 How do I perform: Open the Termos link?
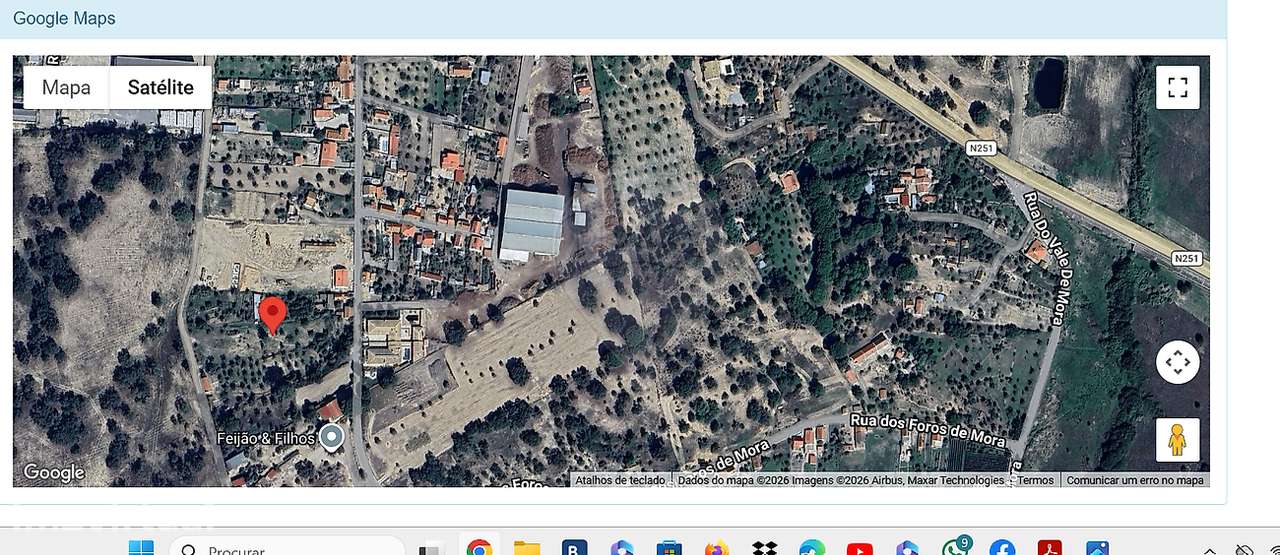point(1035,481)
